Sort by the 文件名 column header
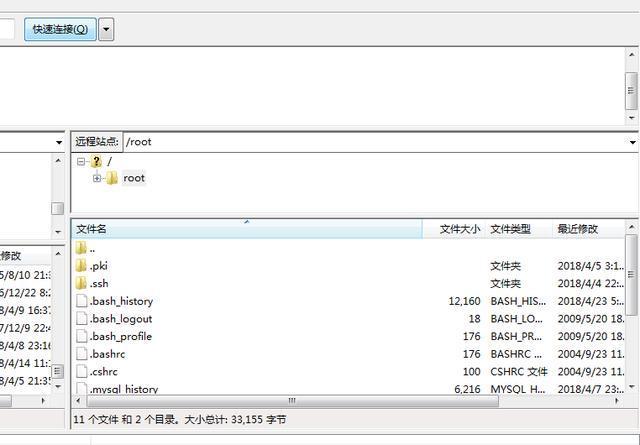This screenshot has height=445, width=640. (247, 229)
